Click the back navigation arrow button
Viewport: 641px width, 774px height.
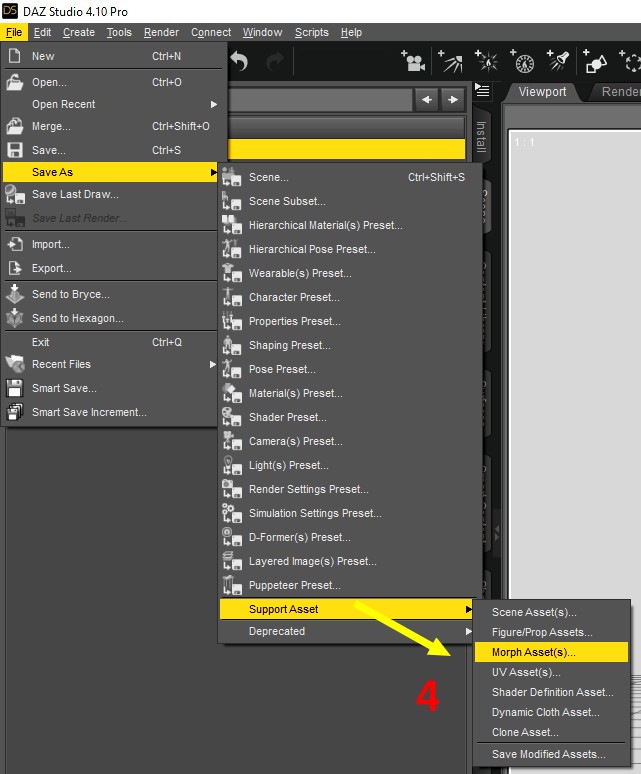427,100
